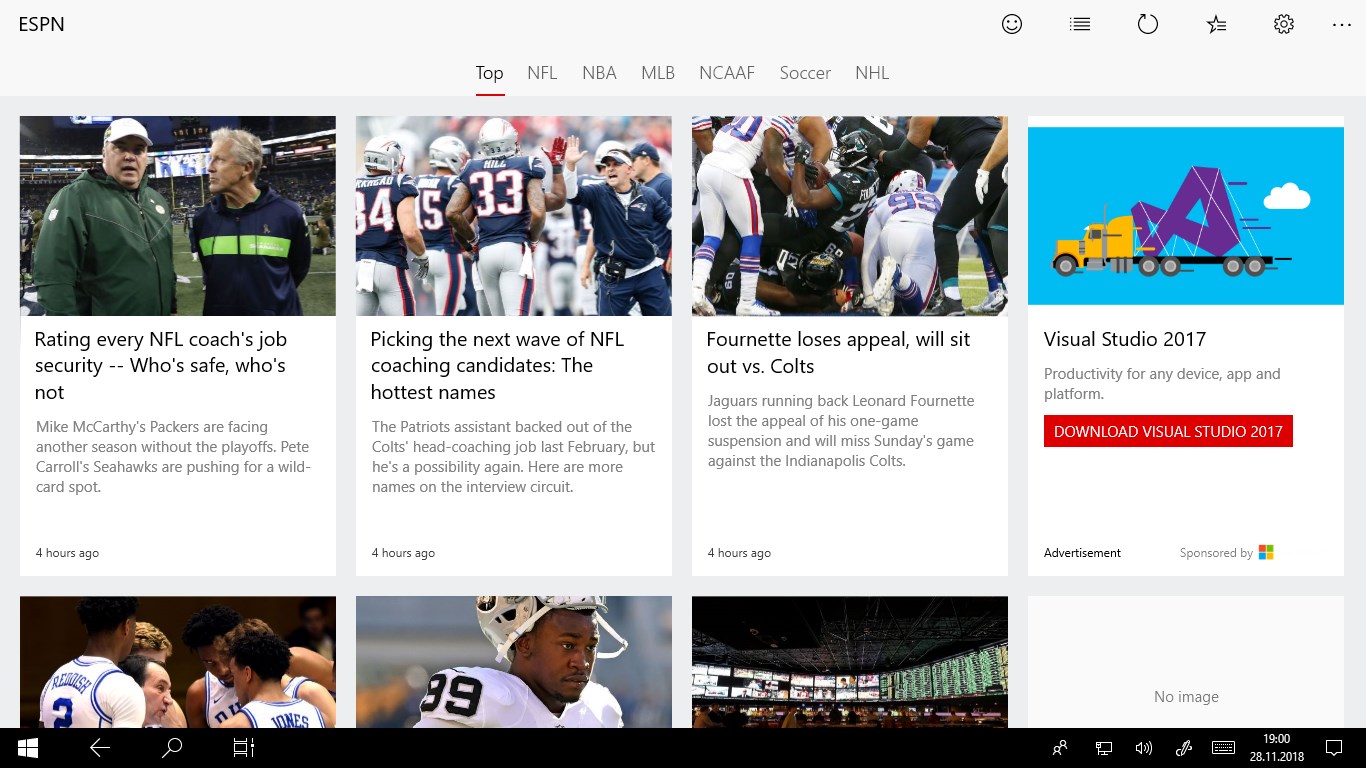Select the NCAAF tab
The height and width of the screenshot is (768, 1366).
(727, 73)
